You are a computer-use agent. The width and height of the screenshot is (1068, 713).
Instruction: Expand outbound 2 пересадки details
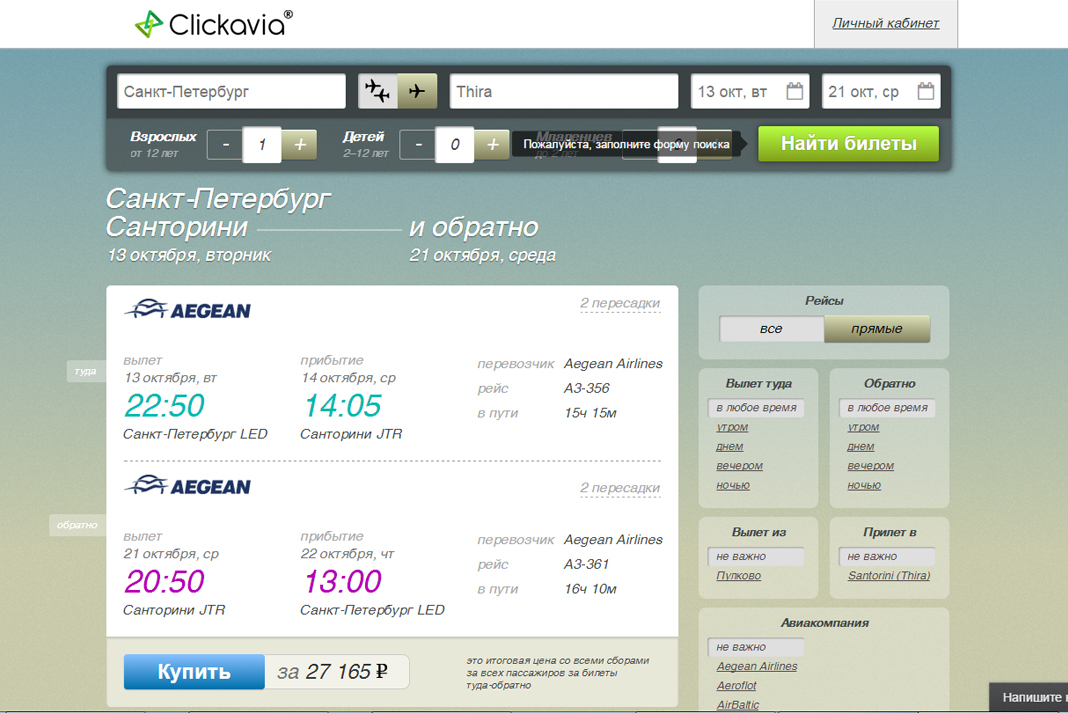[x=620, y=303]
